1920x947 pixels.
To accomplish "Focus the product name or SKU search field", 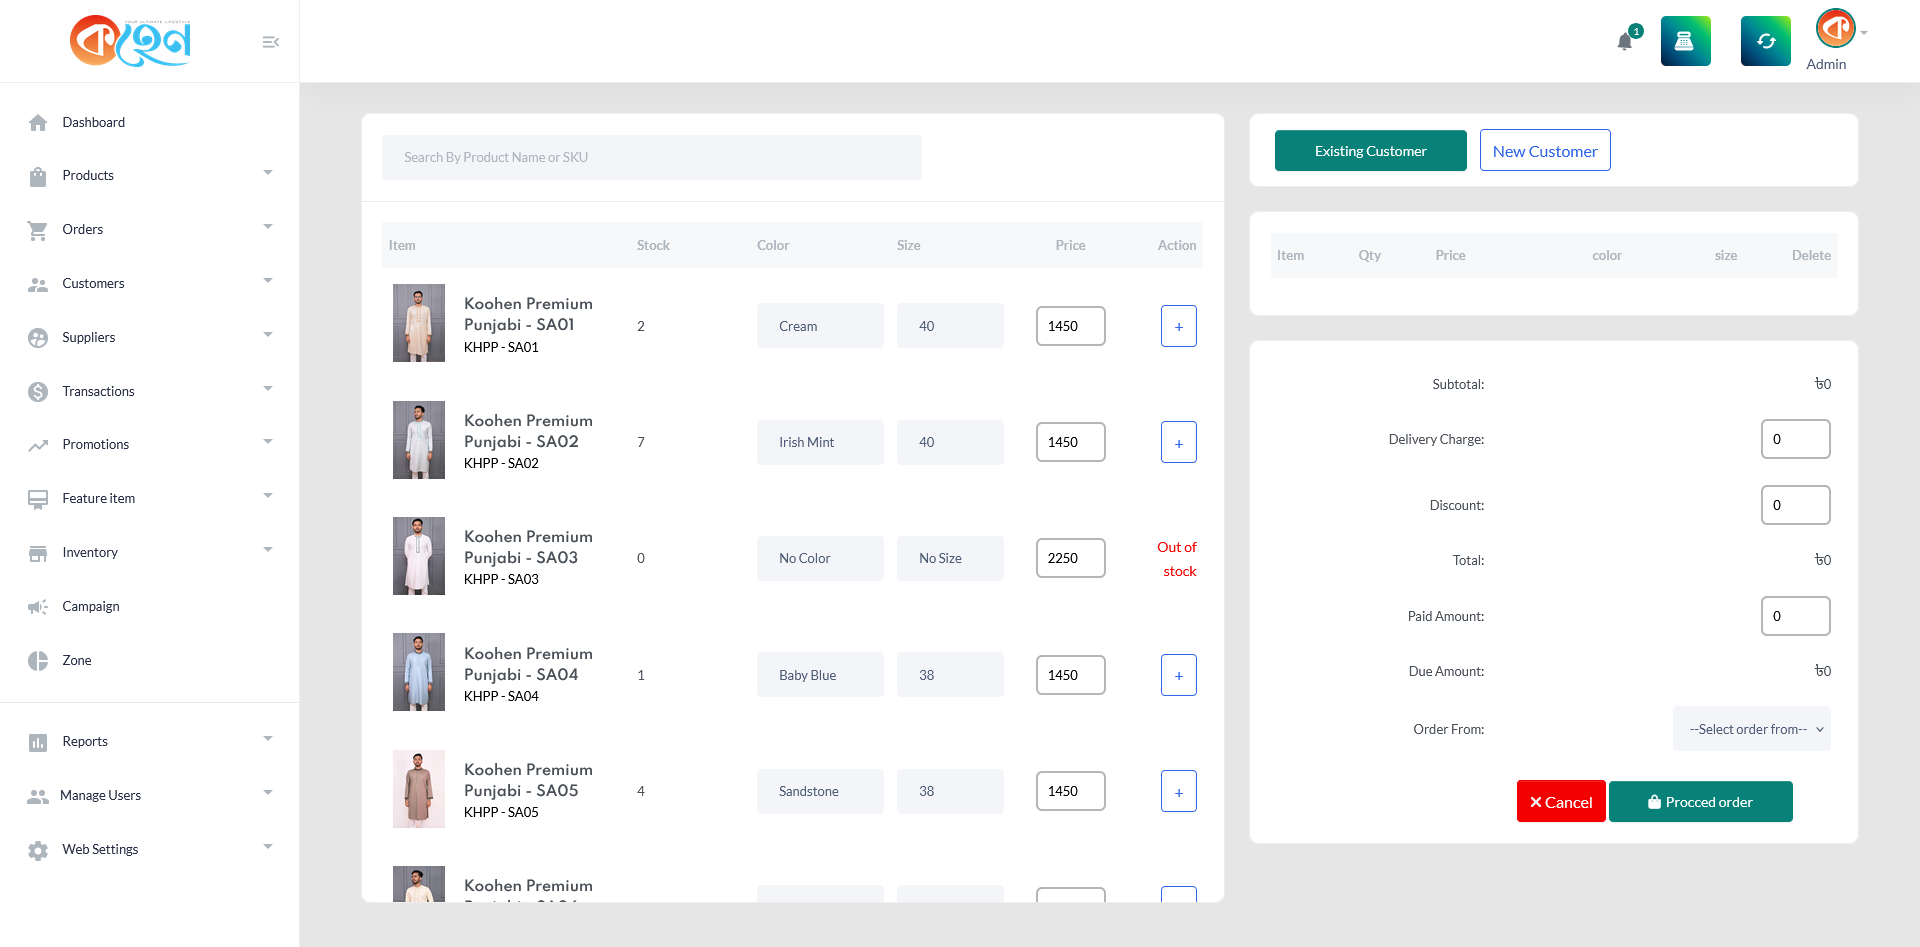I will point(651,158).
